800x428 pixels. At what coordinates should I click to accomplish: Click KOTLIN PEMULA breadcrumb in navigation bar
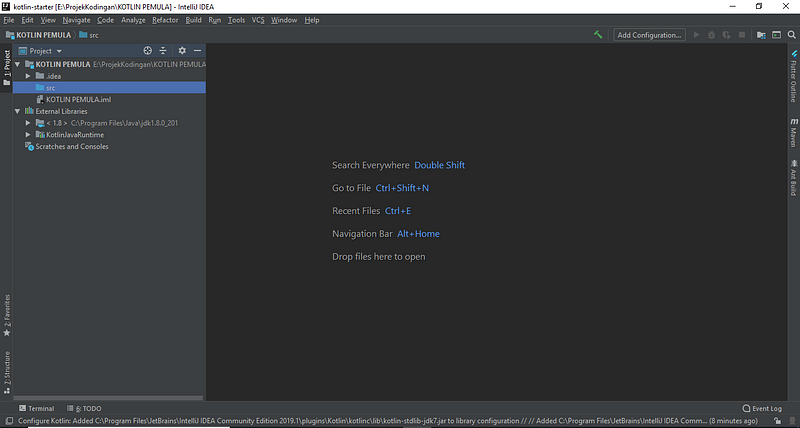pos(38,35)
